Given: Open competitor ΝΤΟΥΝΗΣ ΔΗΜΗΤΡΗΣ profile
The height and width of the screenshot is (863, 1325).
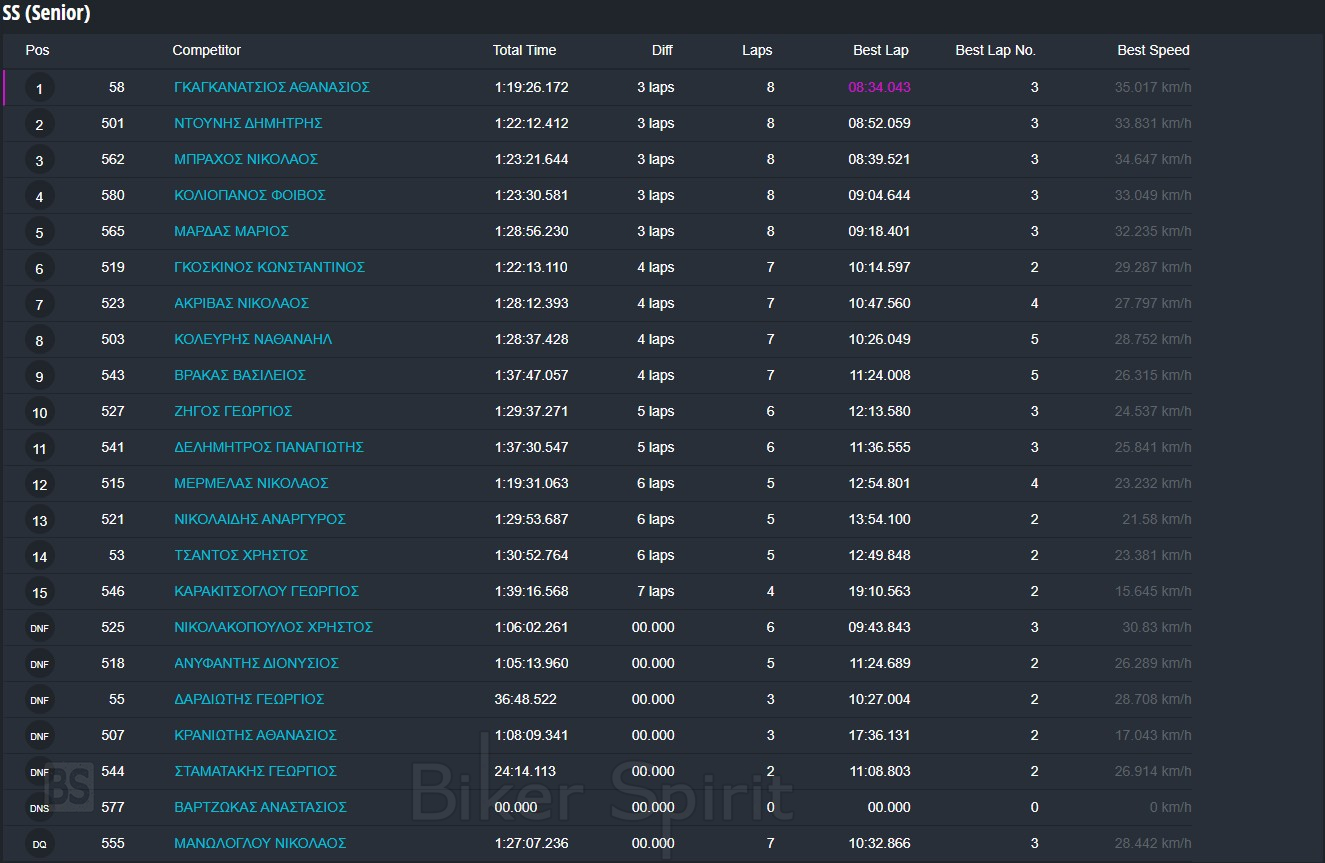Looking at the screenshot, I should tap(247, 123).
